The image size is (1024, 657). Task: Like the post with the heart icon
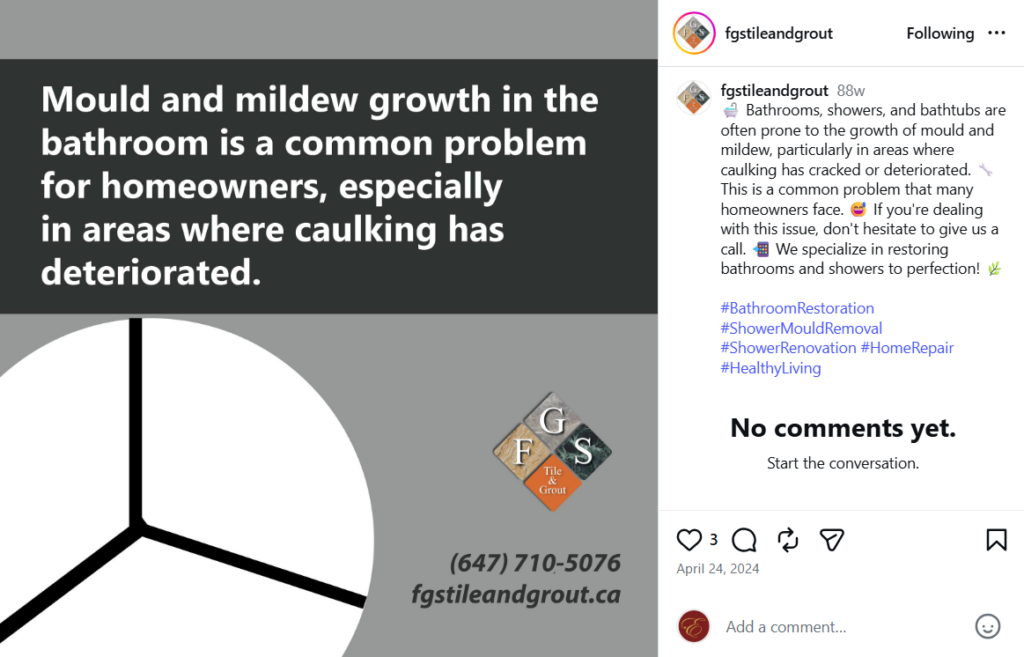690,540
